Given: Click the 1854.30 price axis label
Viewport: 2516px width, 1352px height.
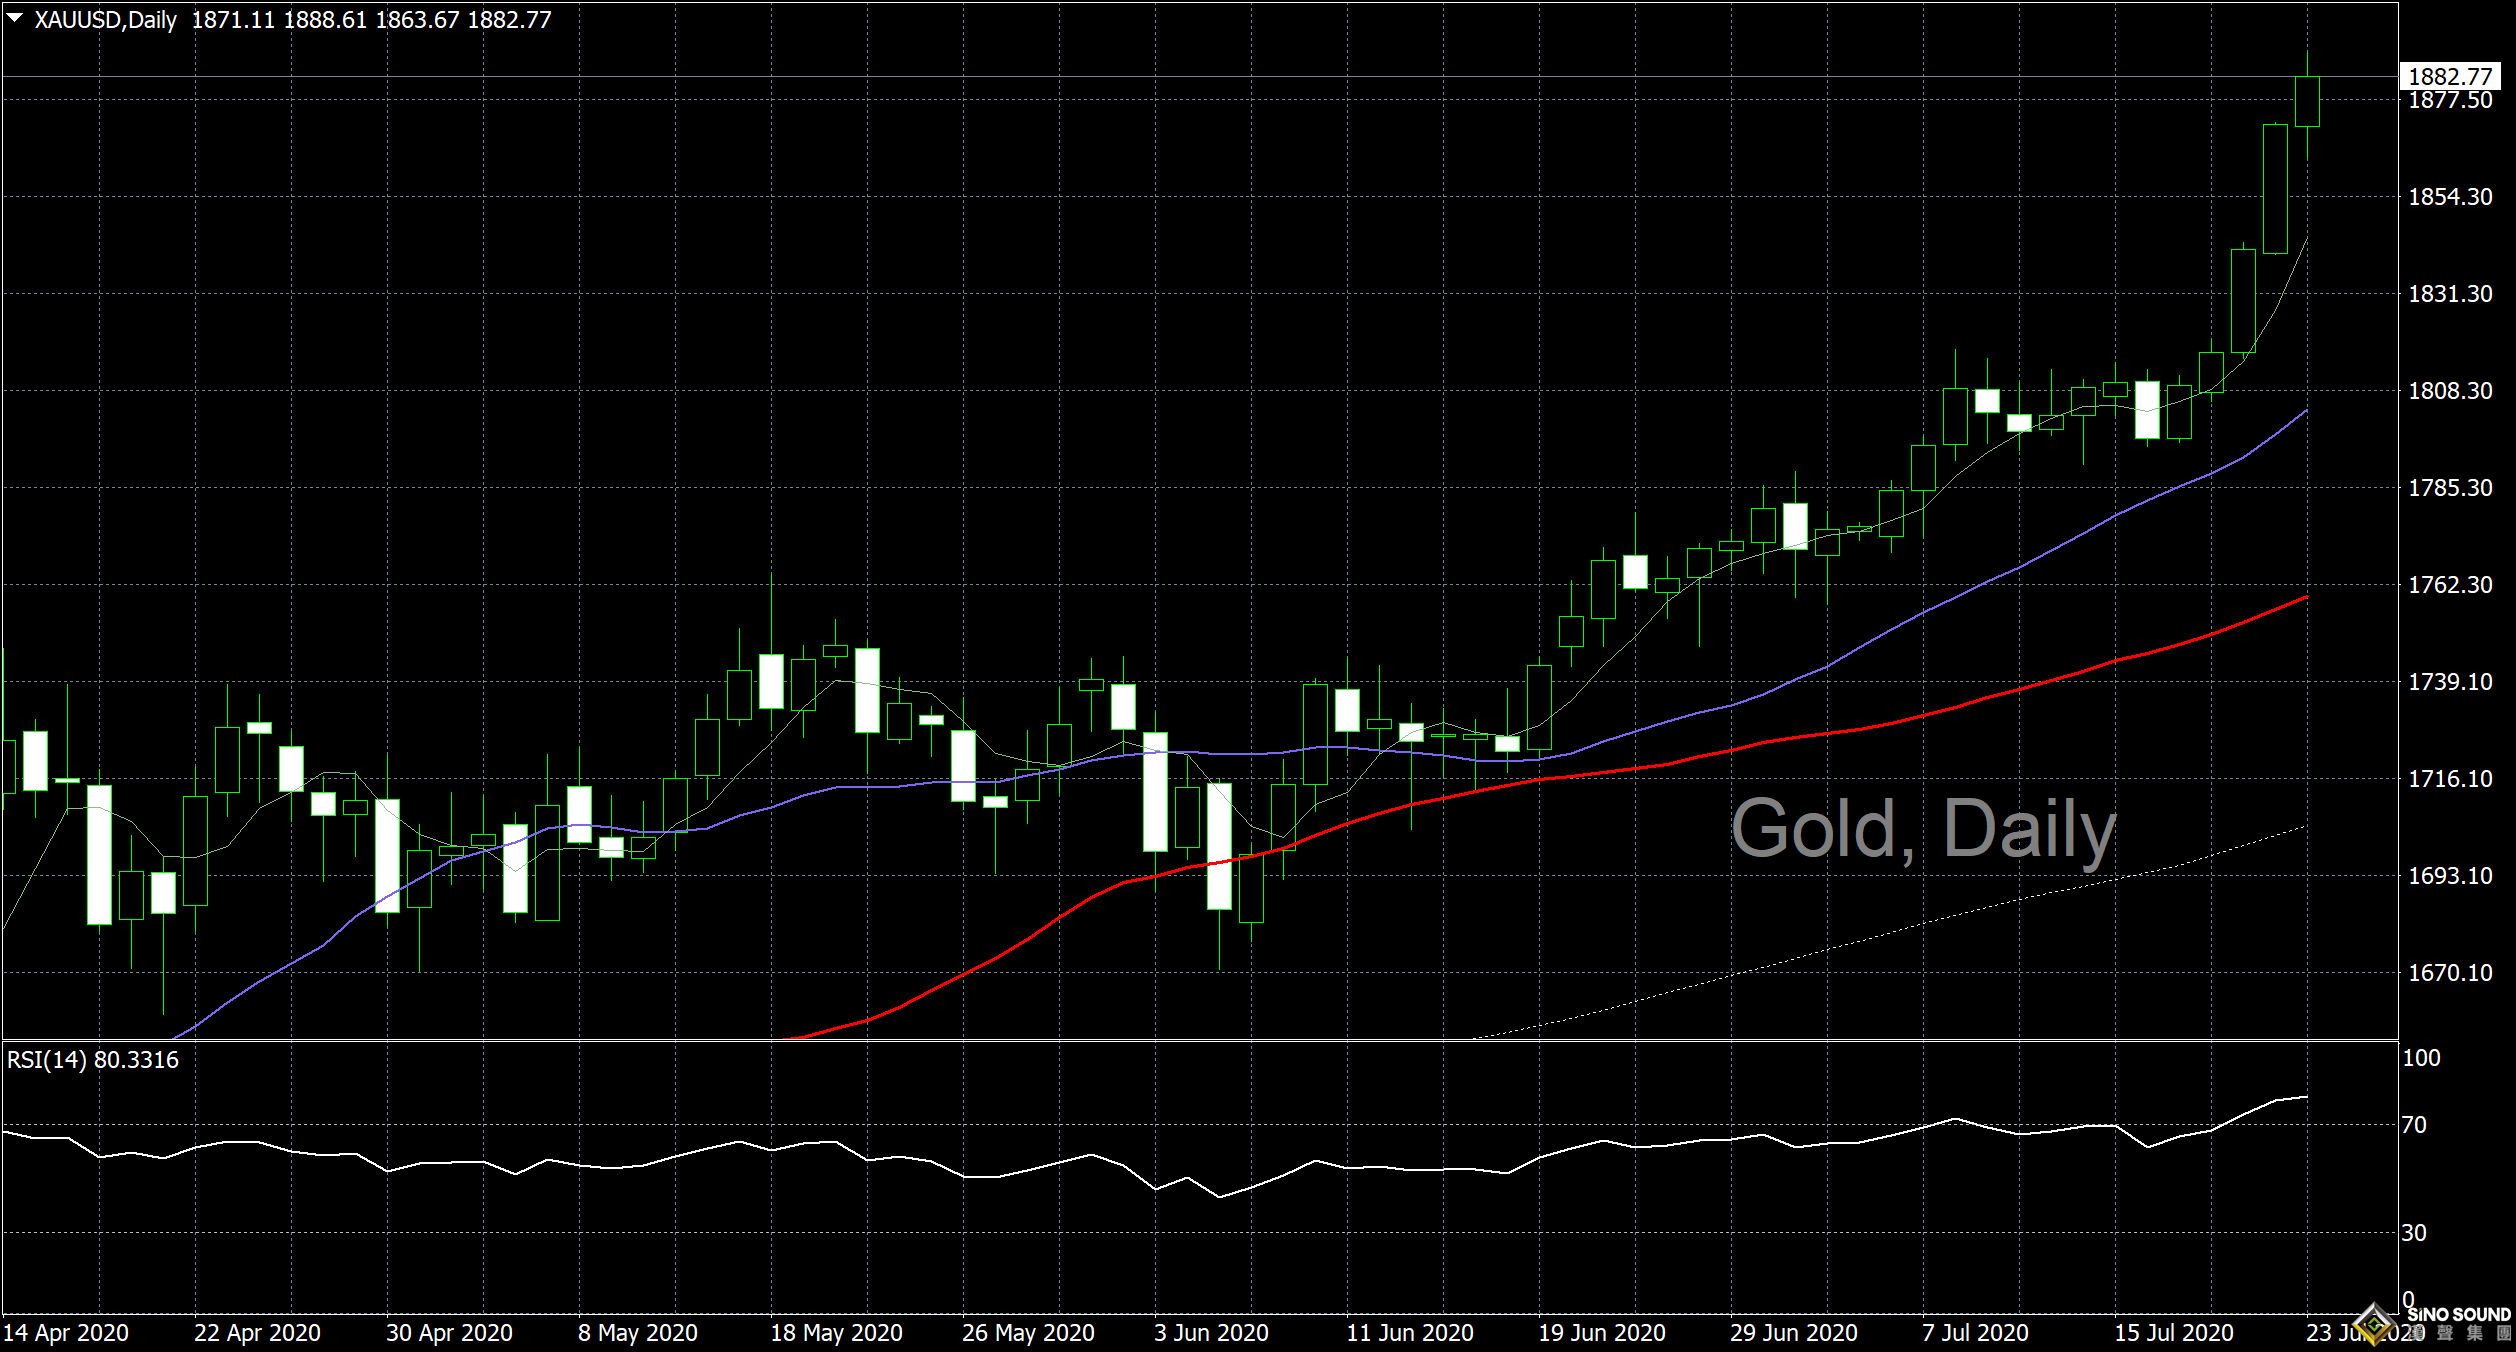Looking at the screenshot, I should coord(2450,197).
